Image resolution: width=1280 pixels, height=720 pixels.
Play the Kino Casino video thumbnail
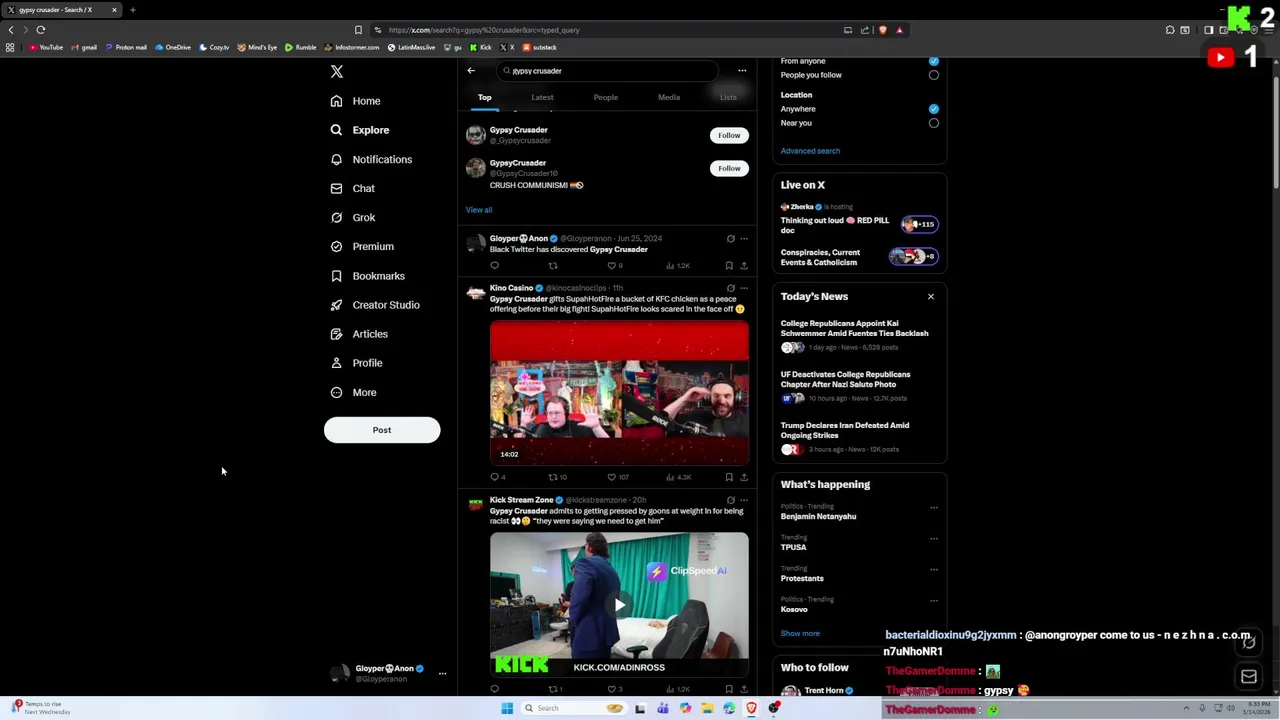tap(619, 392)
